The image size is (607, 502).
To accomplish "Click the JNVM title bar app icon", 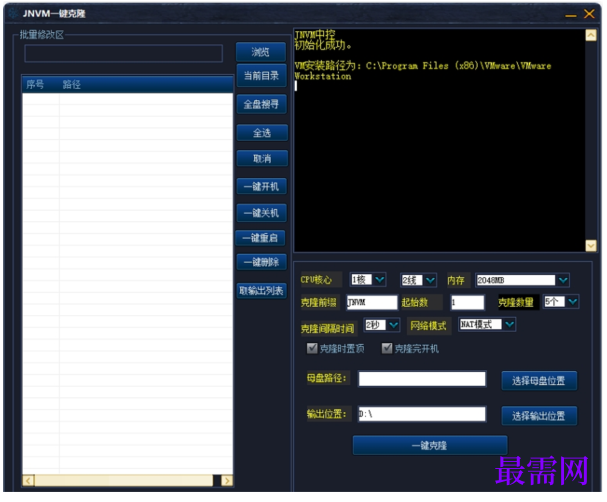I will pos(14,14).
